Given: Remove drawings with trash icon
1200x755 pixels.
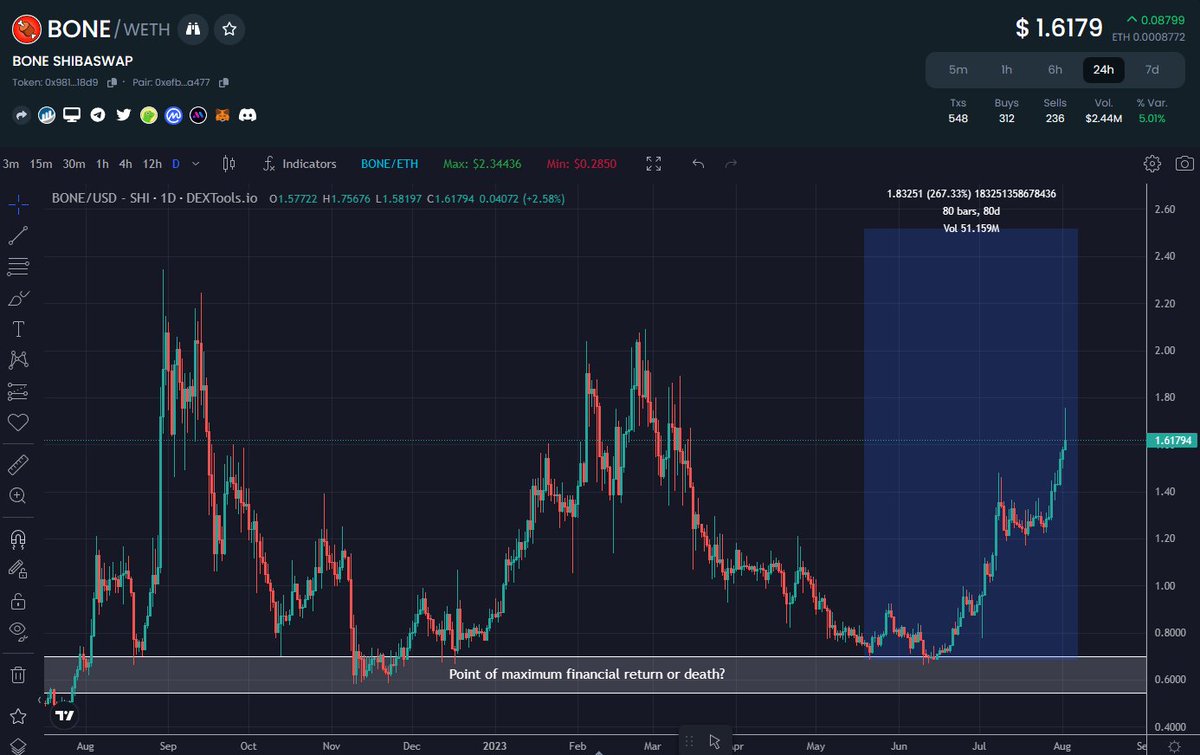Looking at the screenshot, I should coord(18,675).
